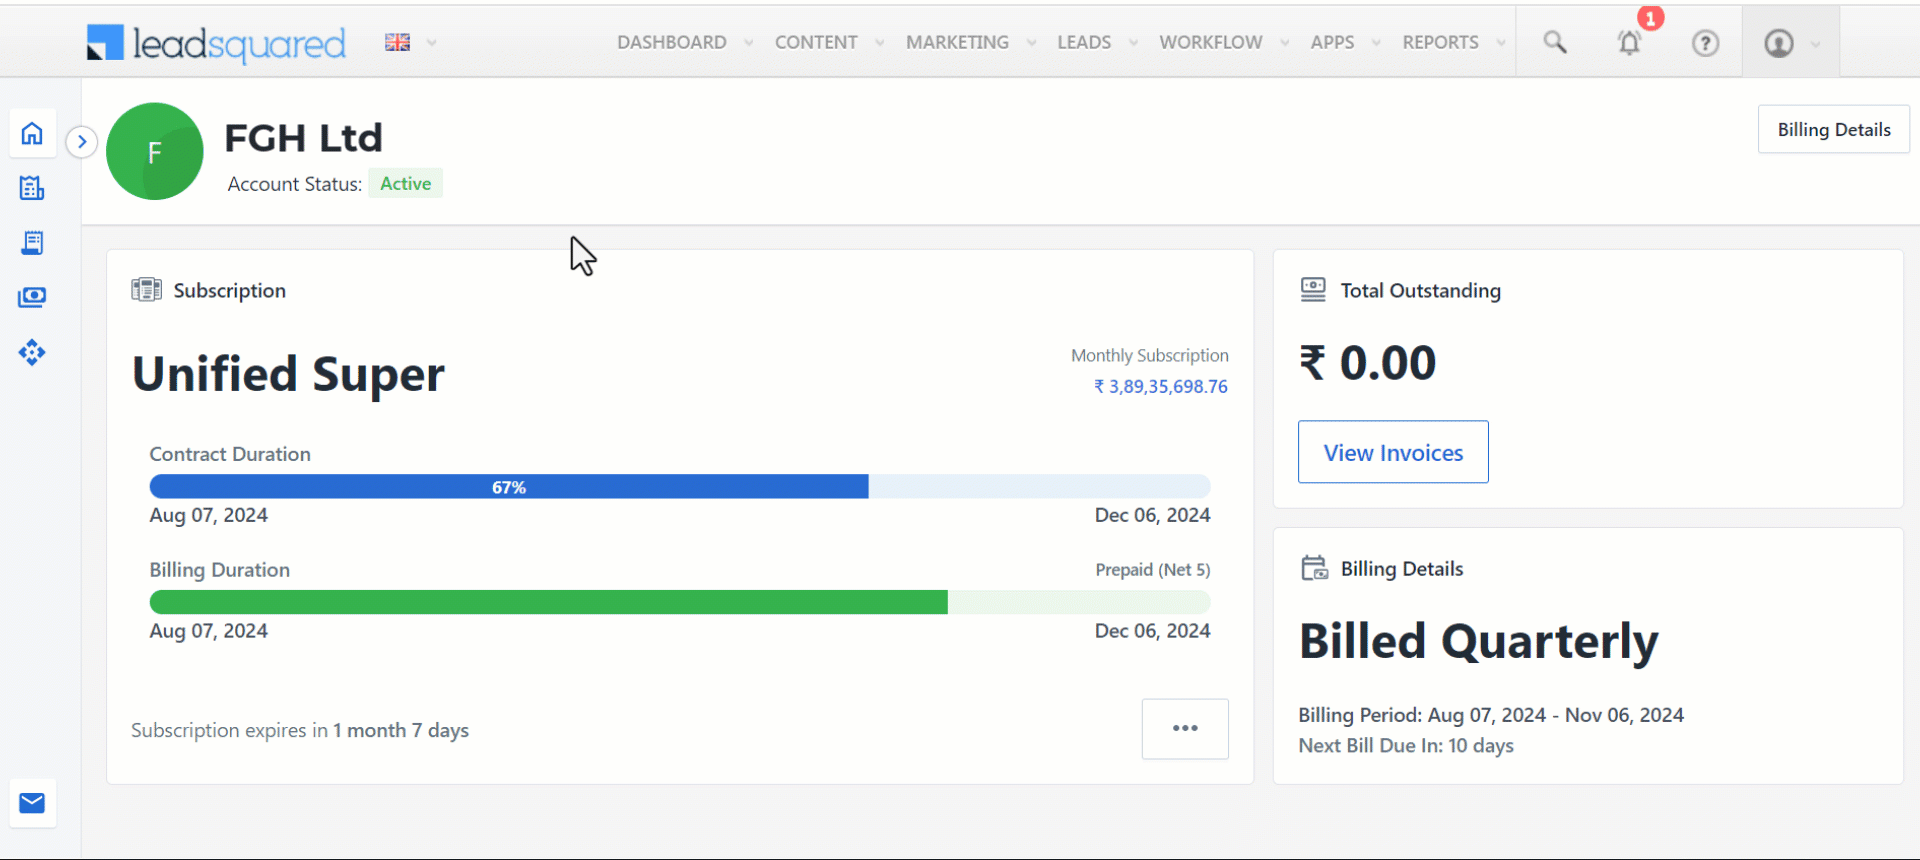Go to Home in the sidebar

click(32, 133)
